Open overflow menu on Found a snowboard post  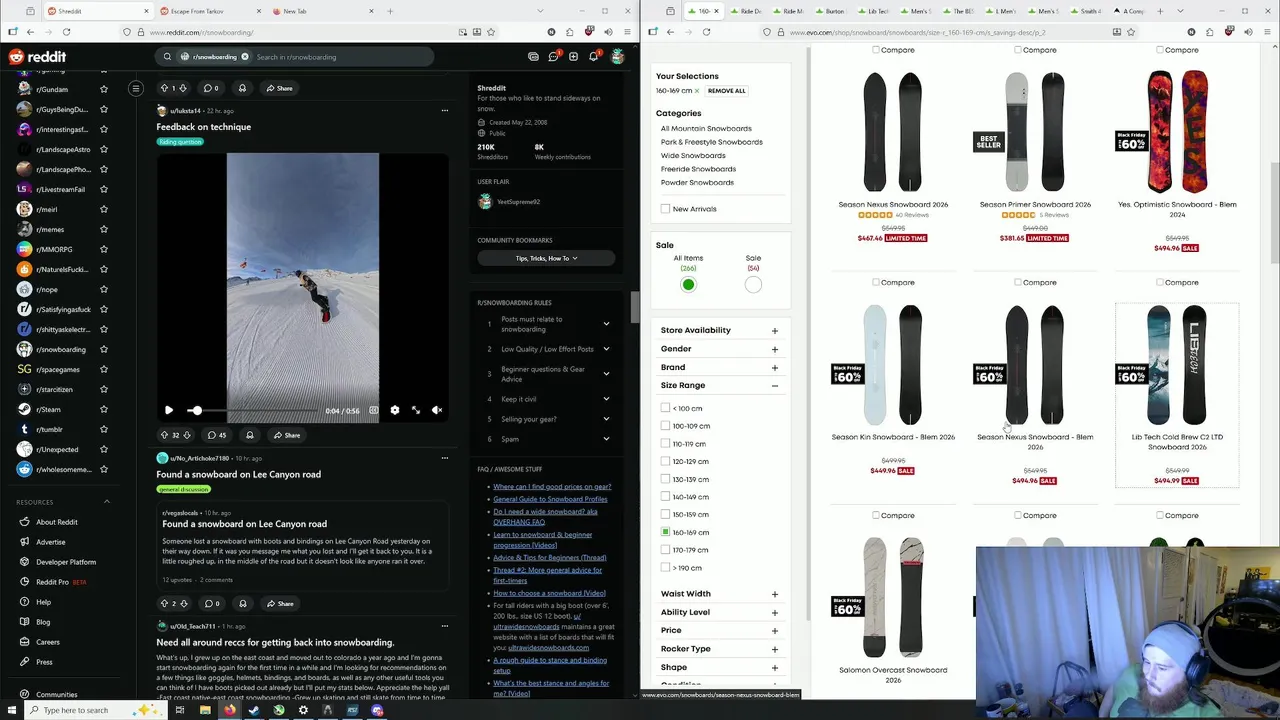(445, 458)
